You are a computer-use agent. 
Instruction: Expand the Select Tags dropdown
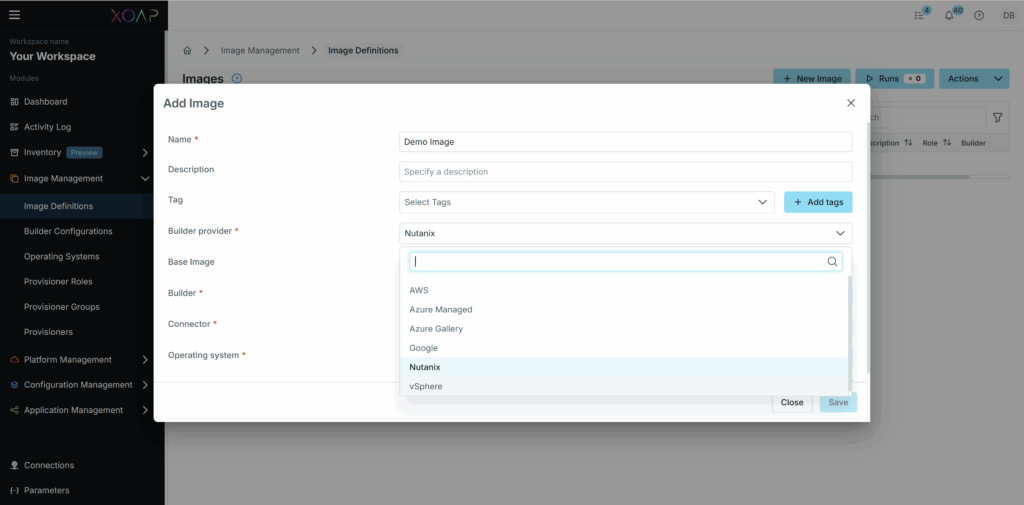tap(586, 202)
